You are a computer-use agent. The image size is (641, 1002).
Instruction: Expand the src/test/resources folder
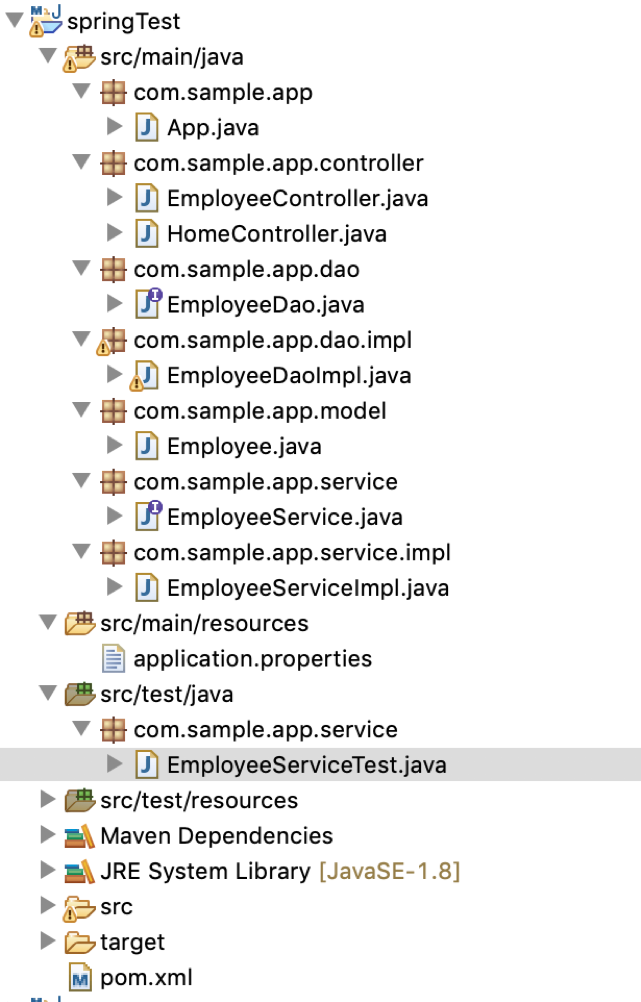point(48,800)
